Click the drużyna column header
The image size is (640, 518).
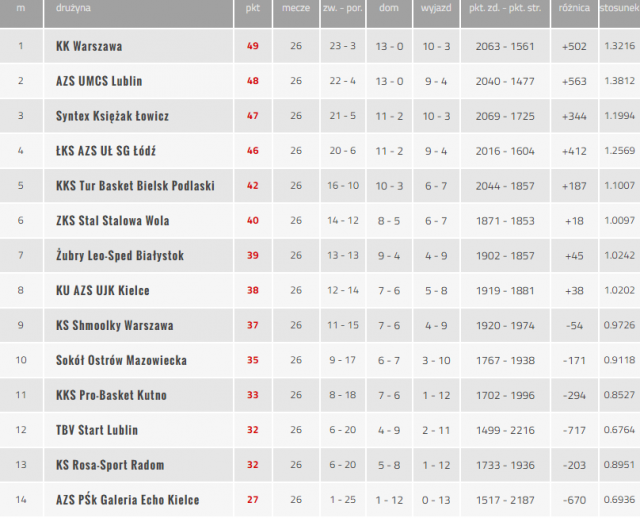click(73, 8)
